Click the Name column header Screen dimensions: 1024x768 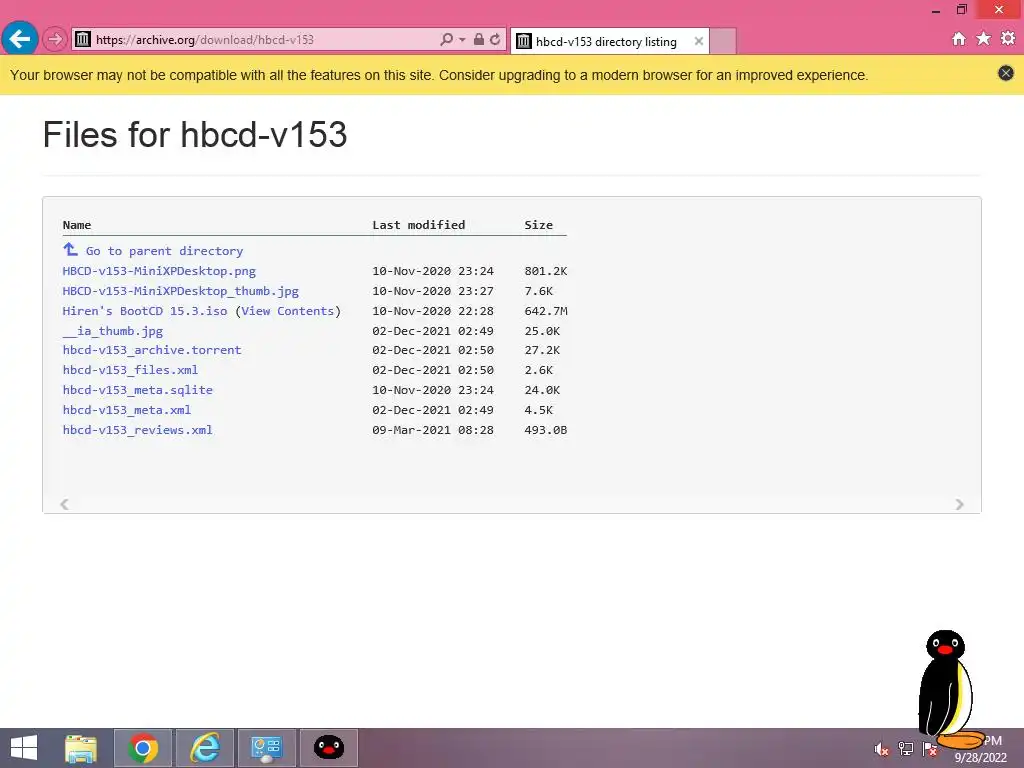coord(76,225)
